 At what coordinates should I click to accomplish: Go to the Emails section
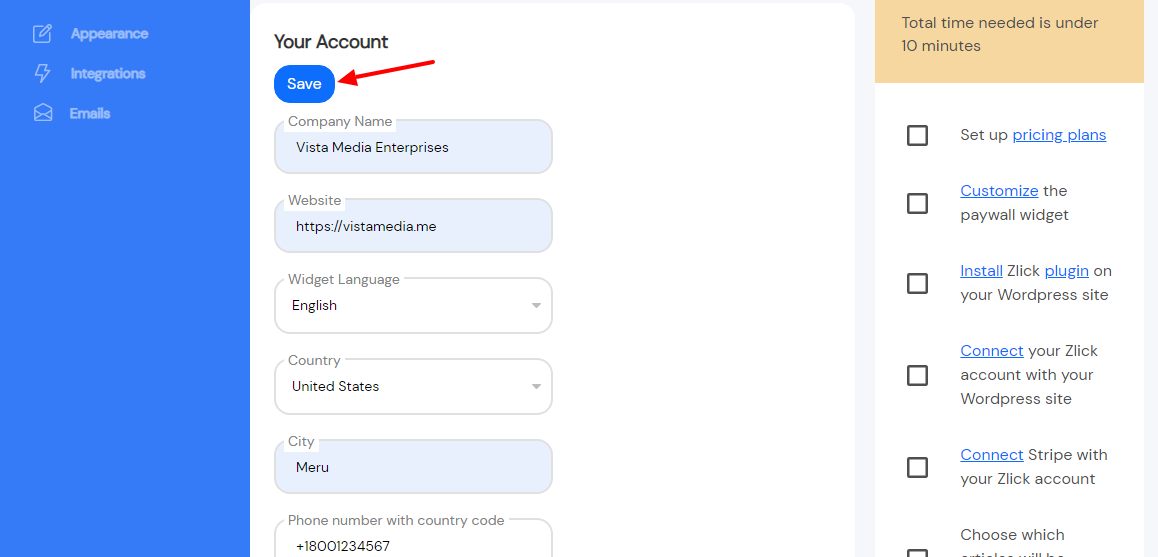pyautogui.click(x=90, y=114)
